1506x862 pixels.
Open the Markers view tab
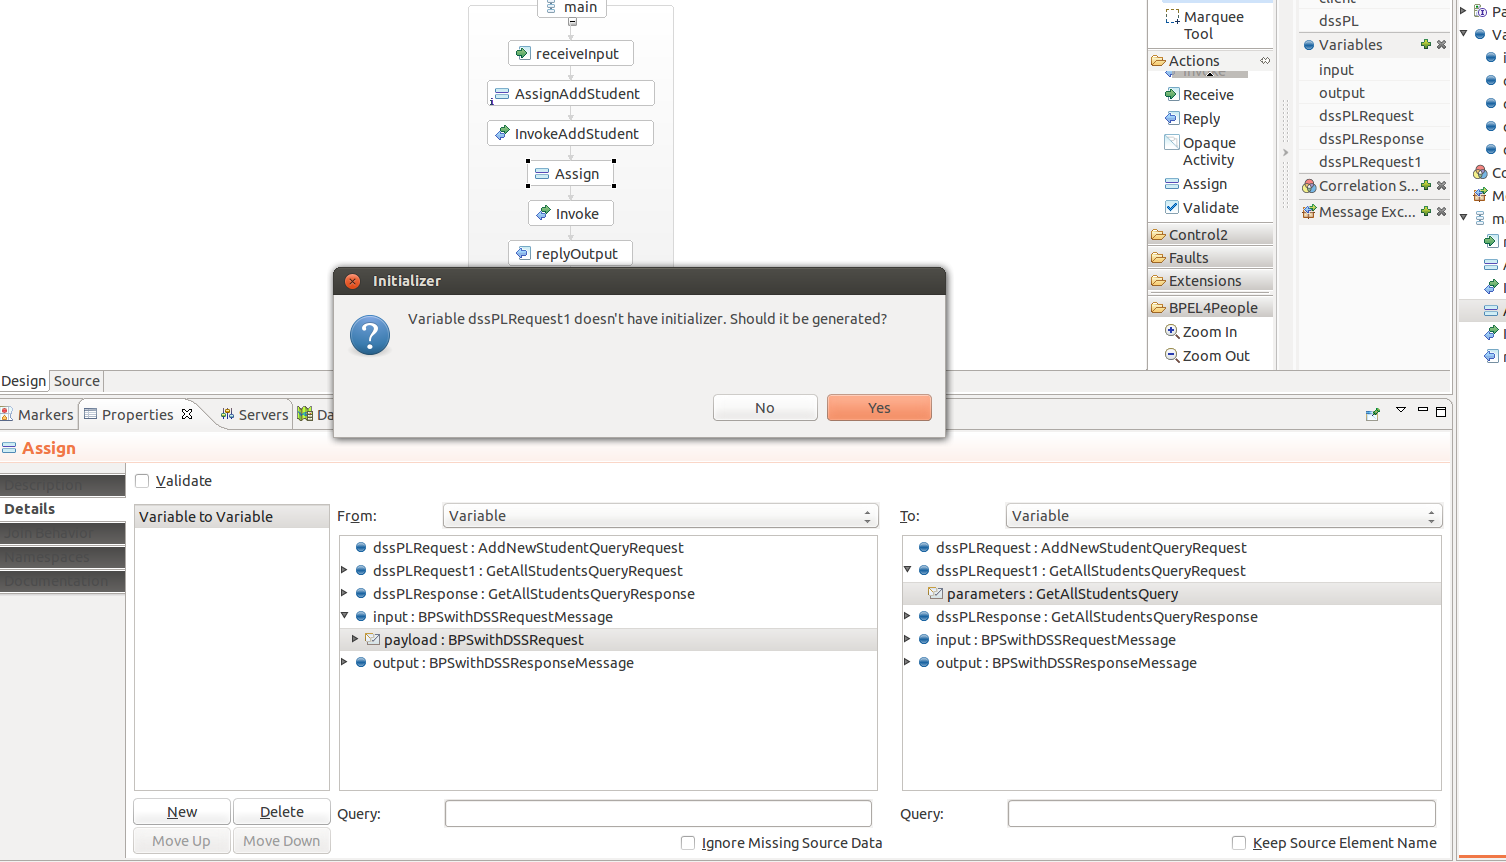click(x=38, y=415)
